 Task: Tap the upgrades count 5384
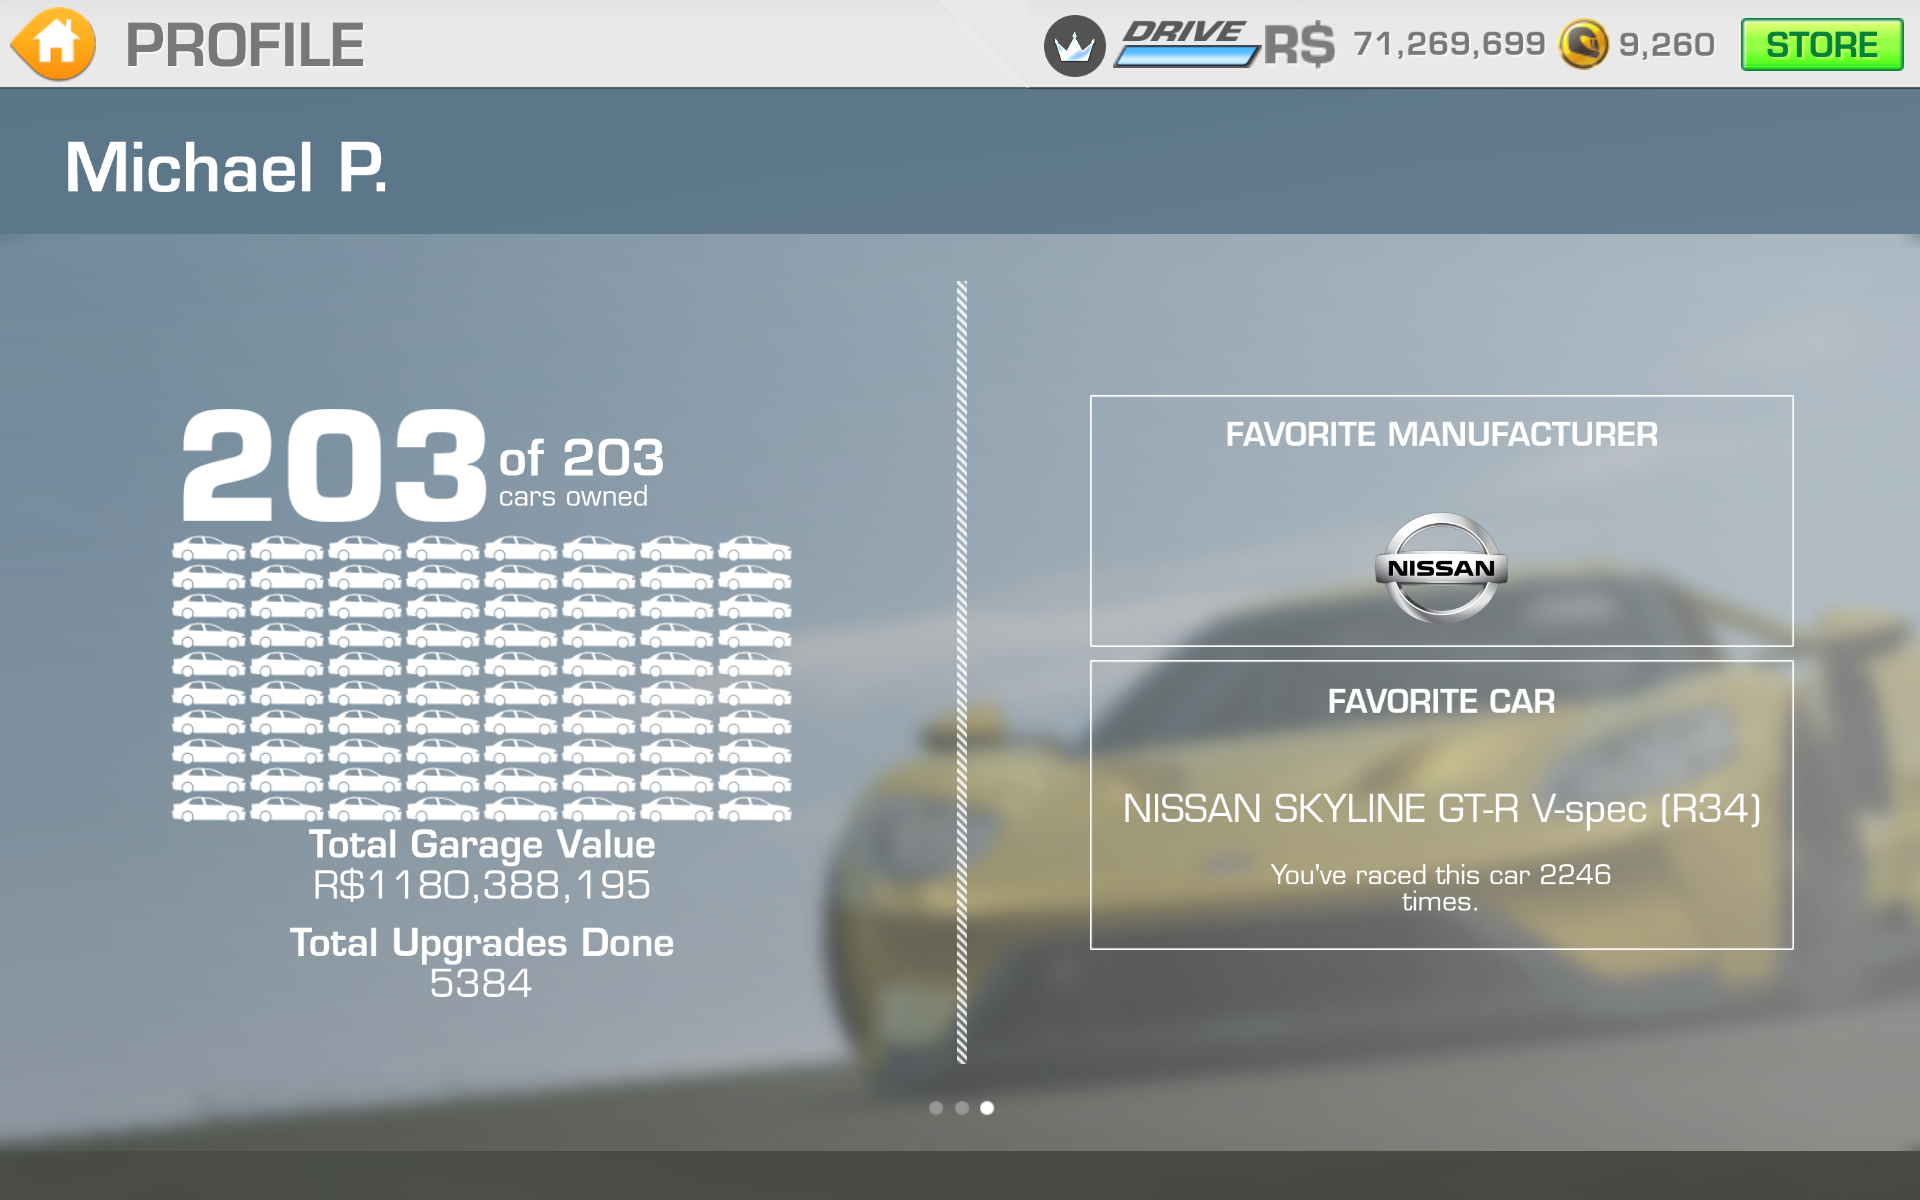point(481,983)
